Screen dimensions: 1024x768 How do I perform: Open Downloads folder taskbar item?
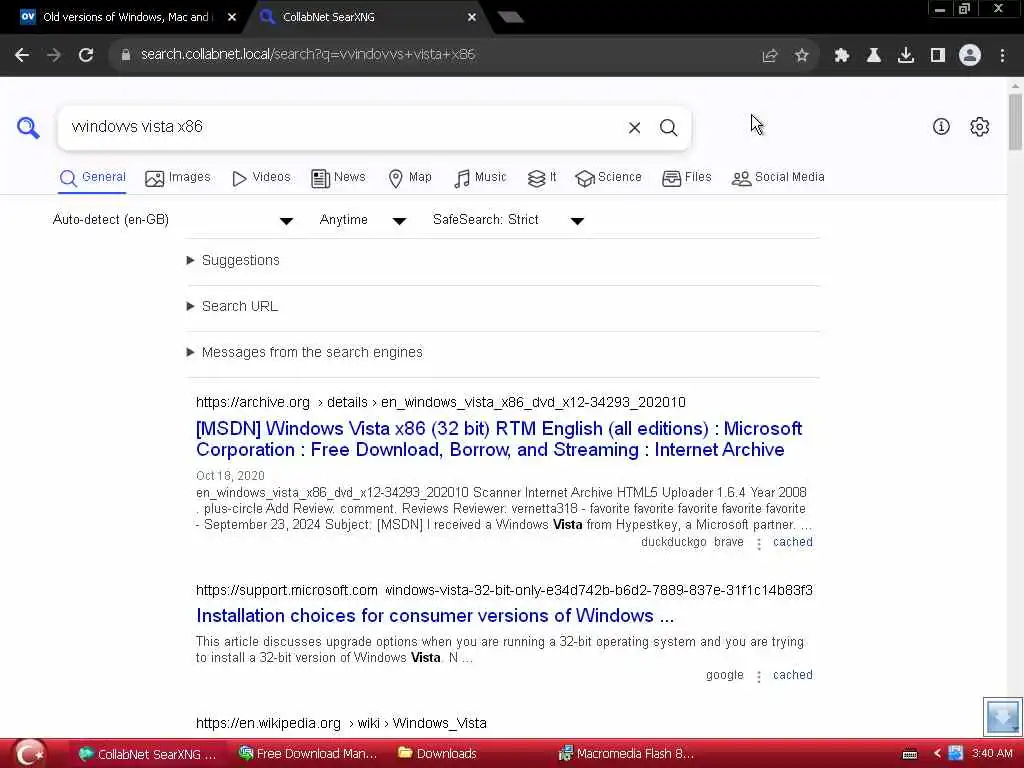point(438,754)
